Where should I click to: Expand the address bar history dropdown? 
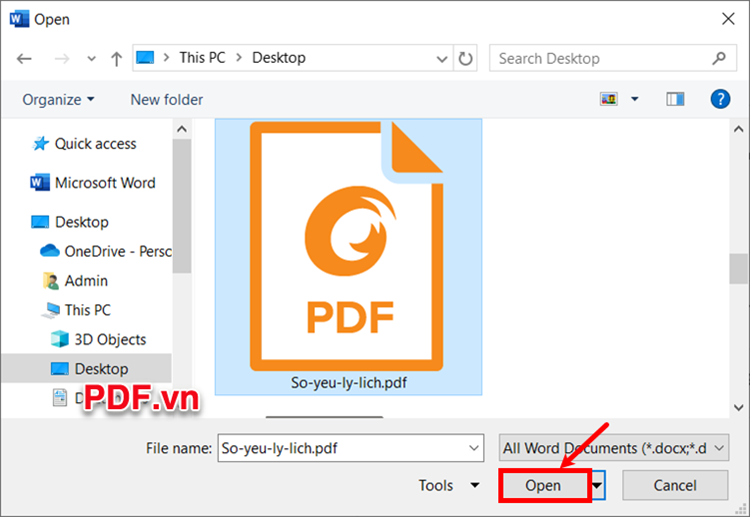coord(442,59)
